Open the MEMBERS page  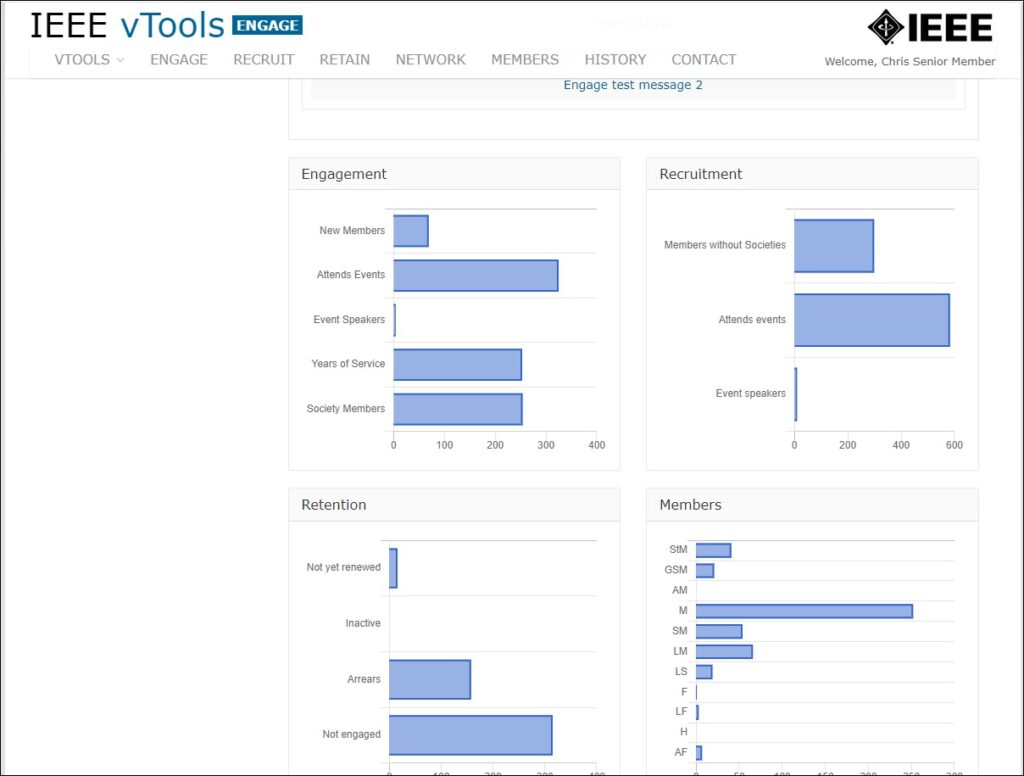(524, 60)
